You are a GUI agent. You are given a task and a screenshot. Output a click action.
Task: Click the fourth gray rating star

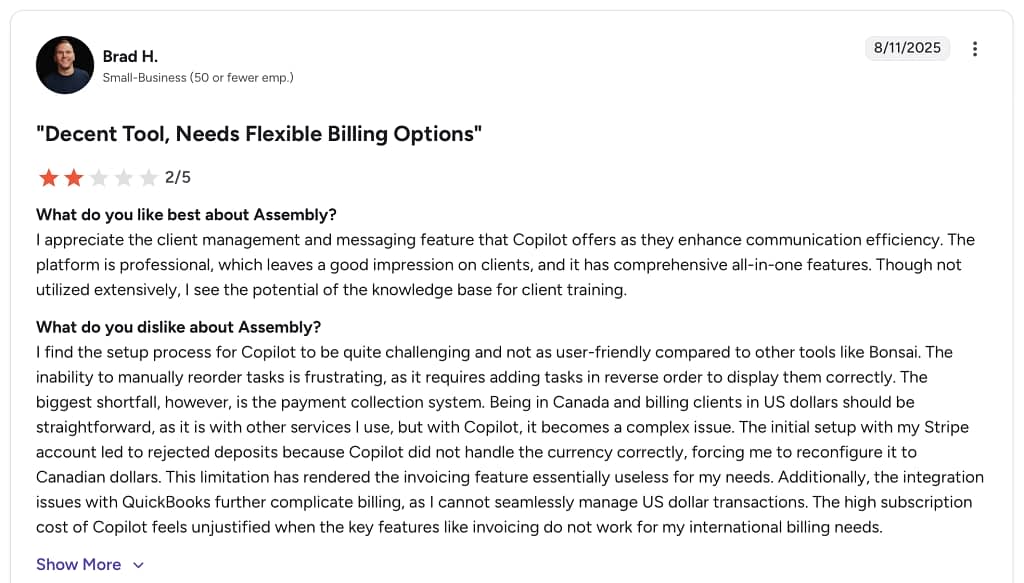pos(123,178)
